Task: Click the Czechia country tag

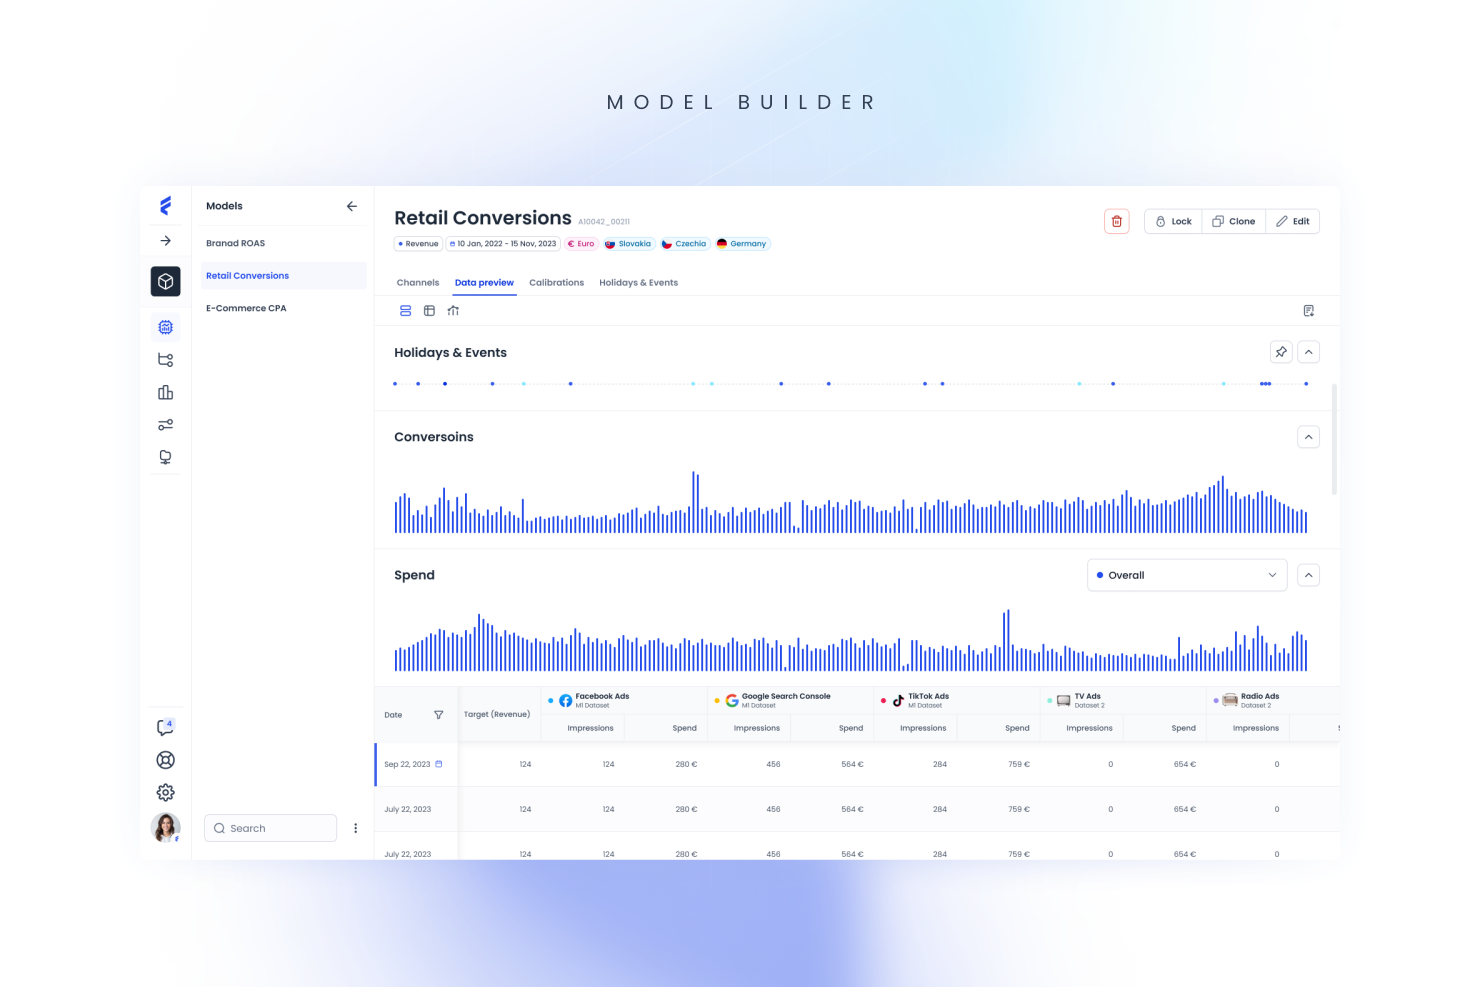Action: tap(684, 244)
